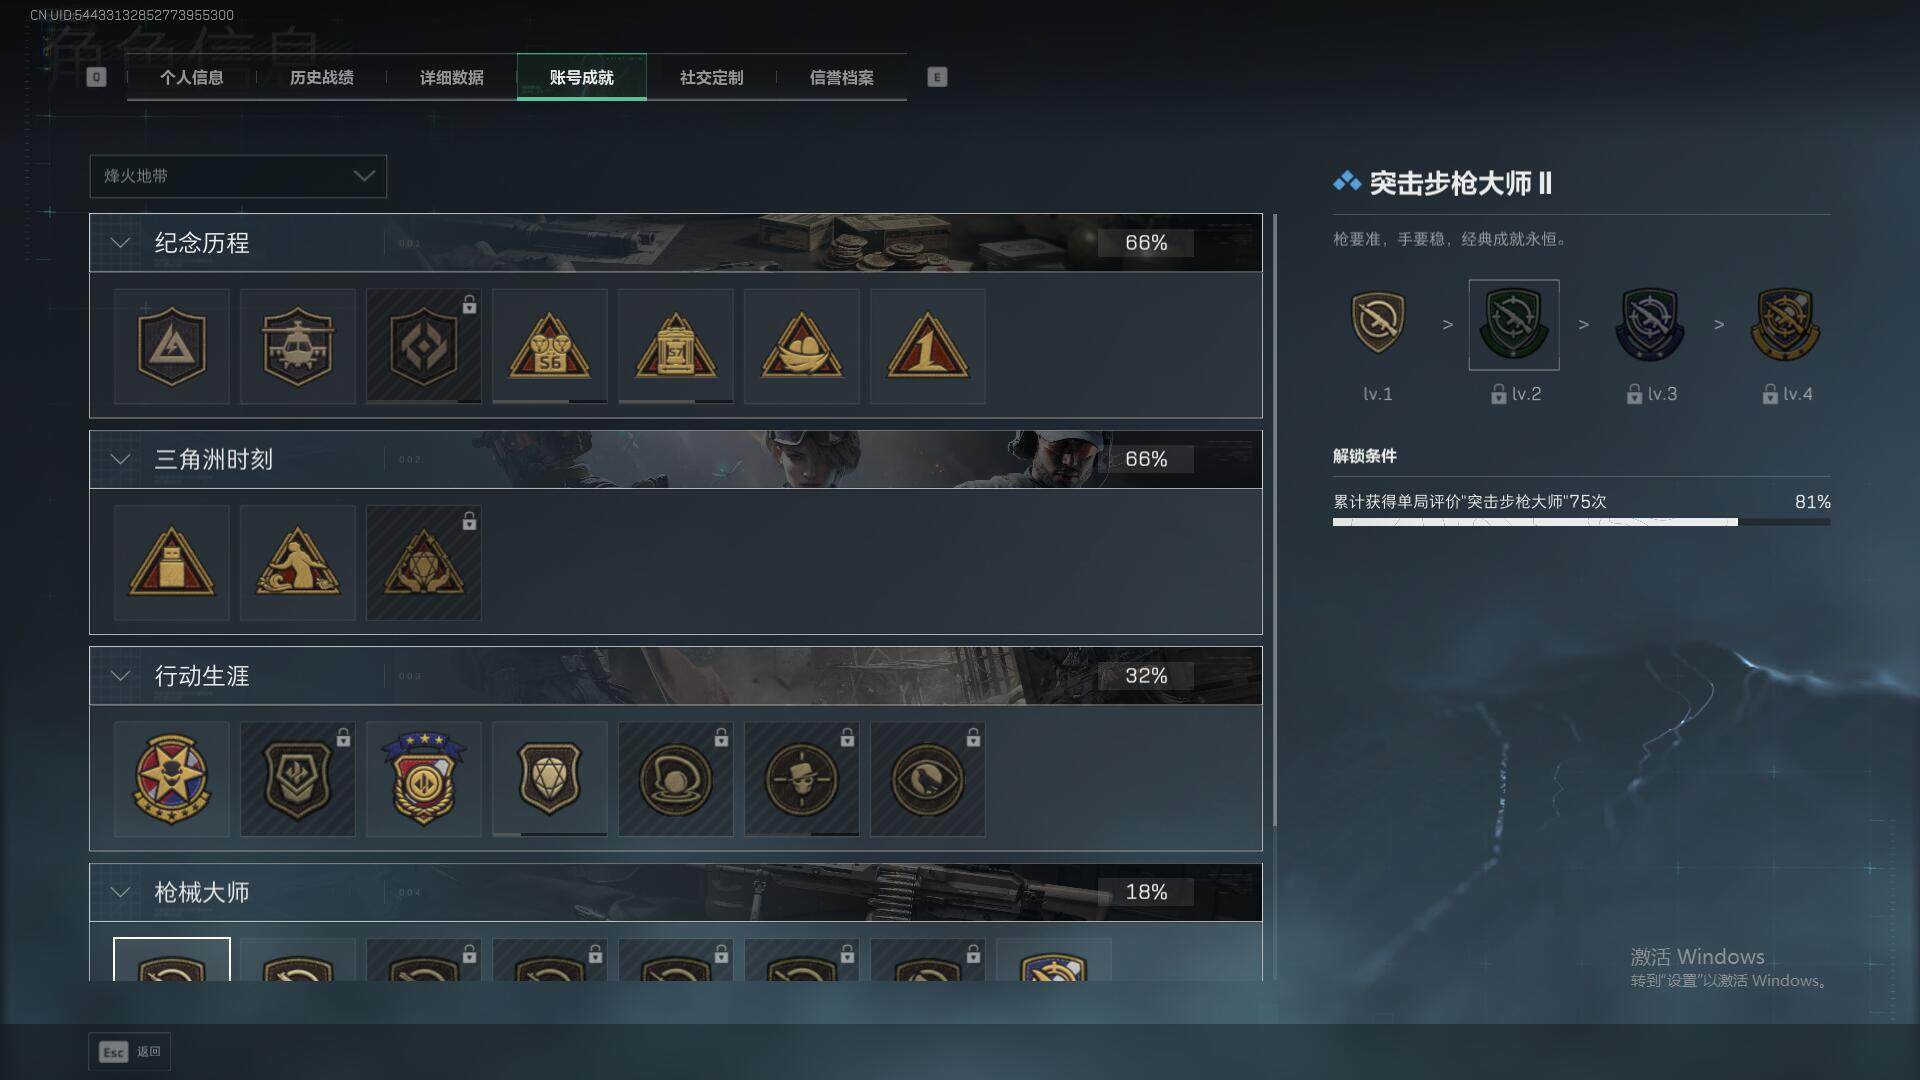Open the 烽火地带 mode dropdown
This screenshot has height=1080, width=1920.
click(238, 176)
